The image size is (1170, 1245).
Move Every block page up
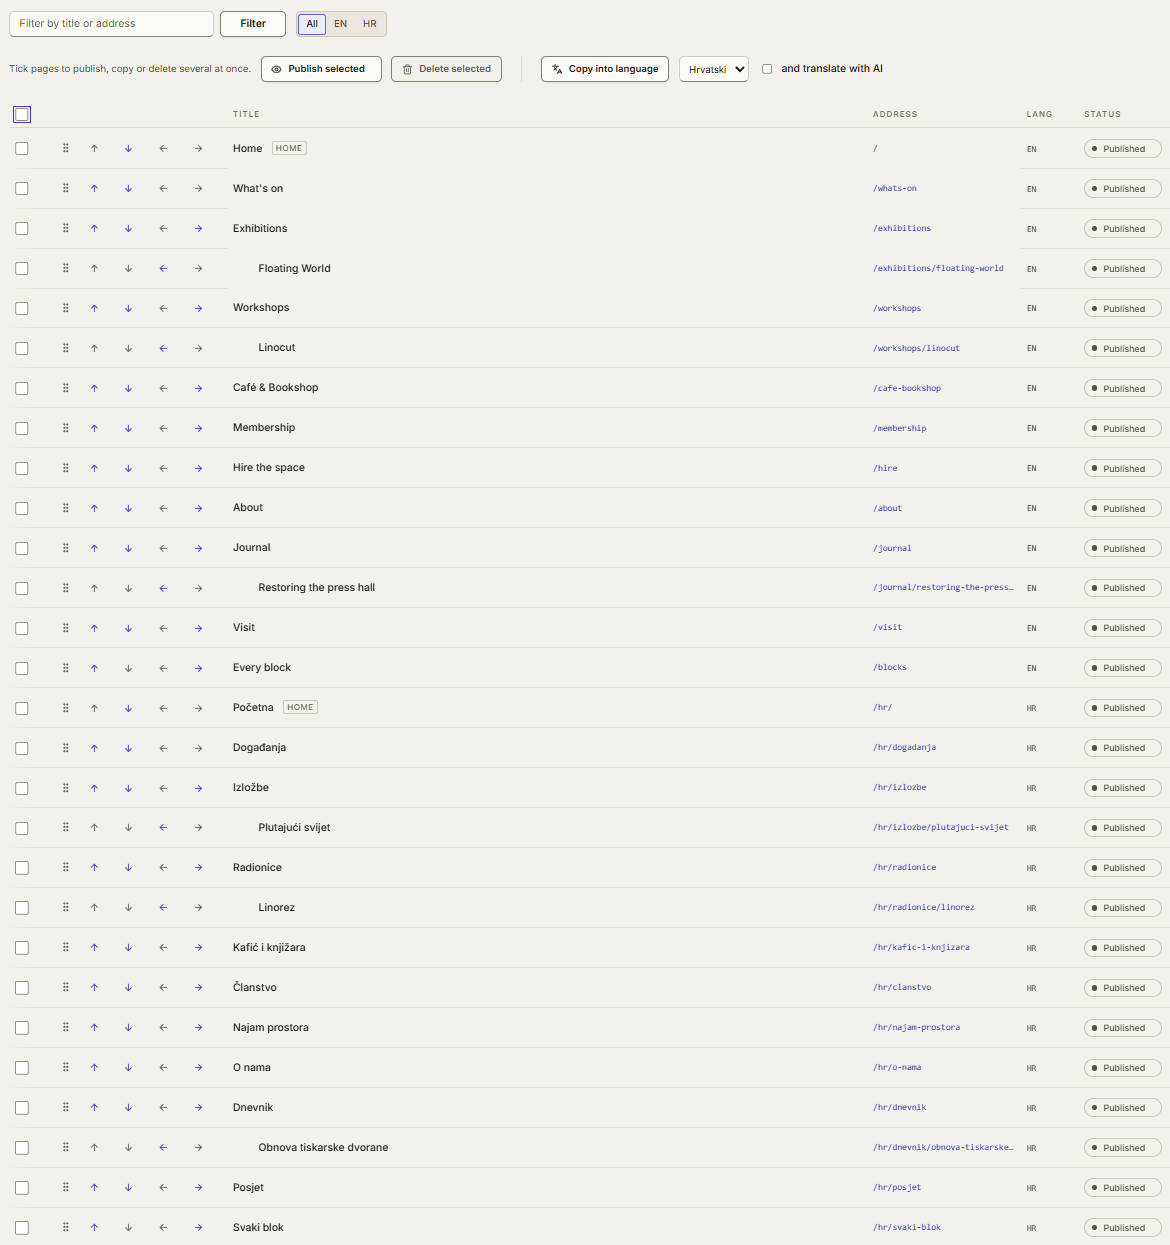tap(94, 668)
